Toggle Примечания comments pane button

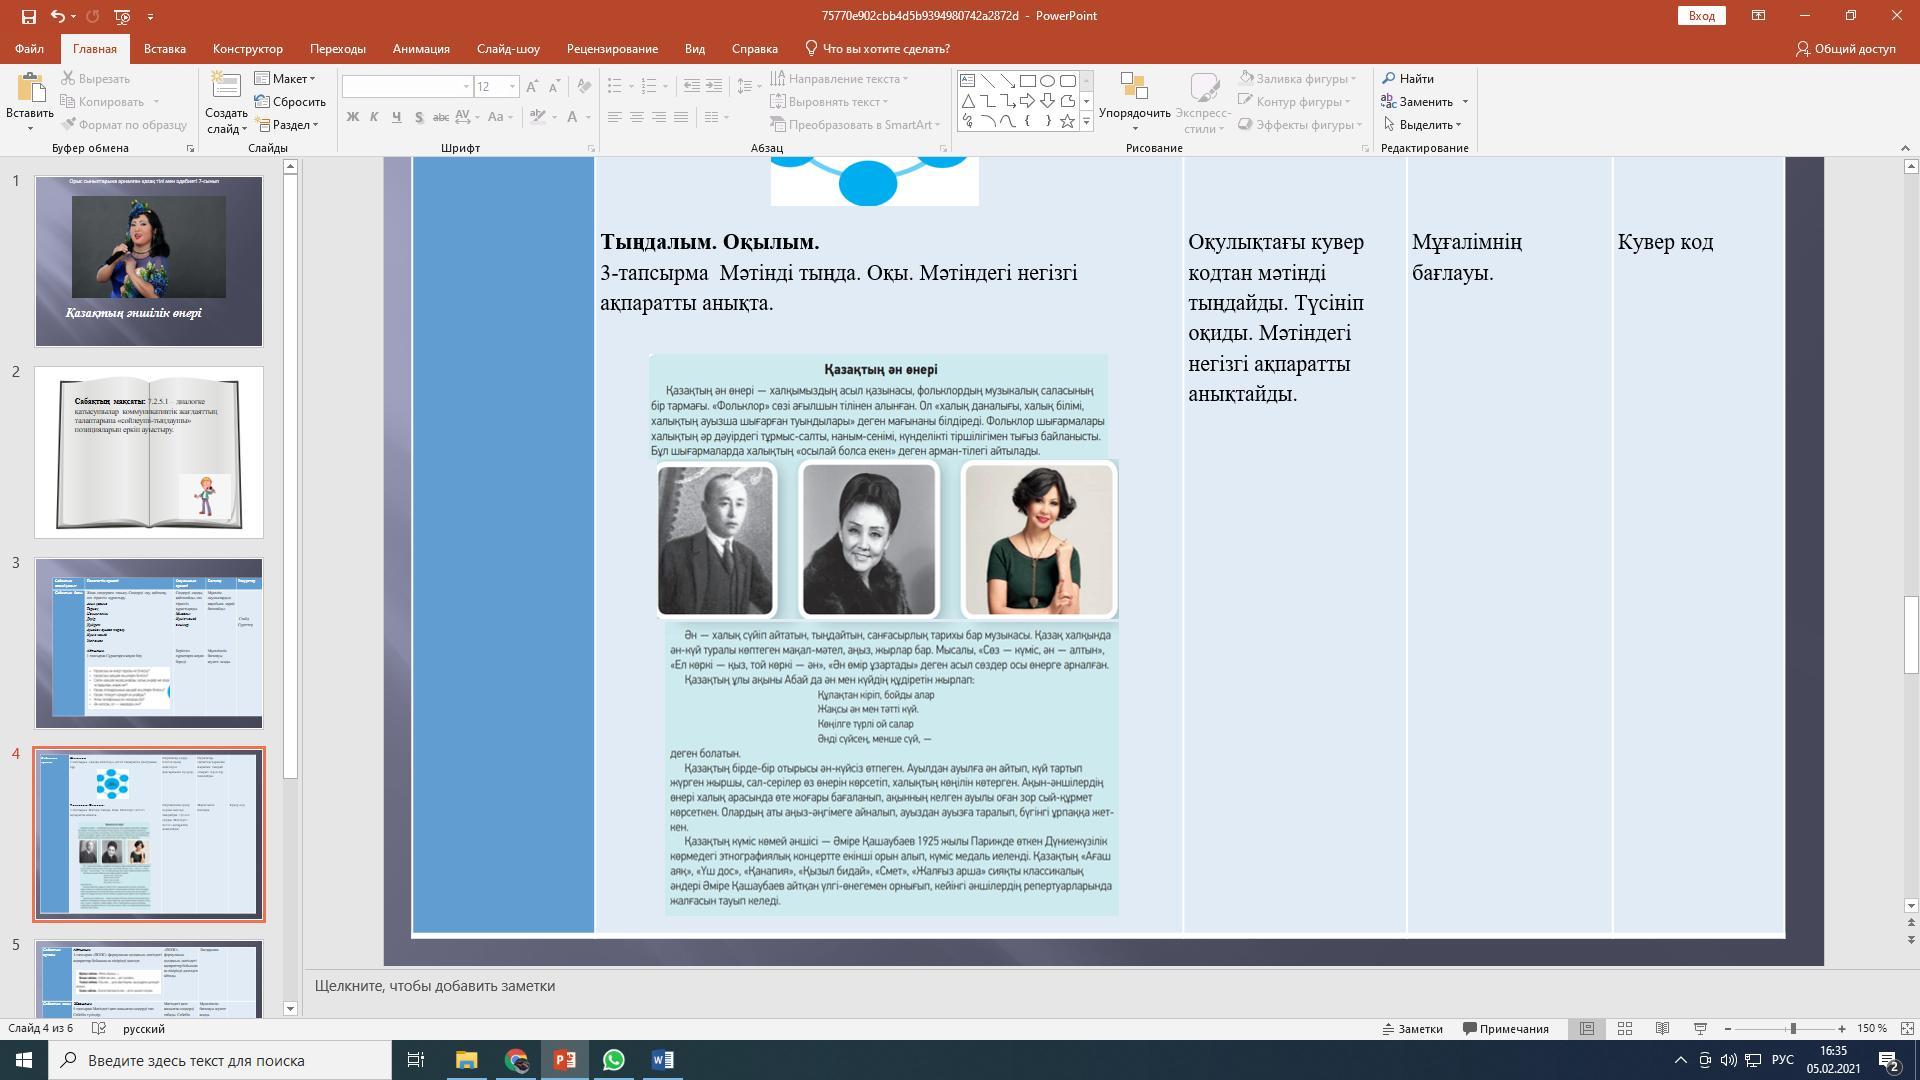[1505, 1028]
